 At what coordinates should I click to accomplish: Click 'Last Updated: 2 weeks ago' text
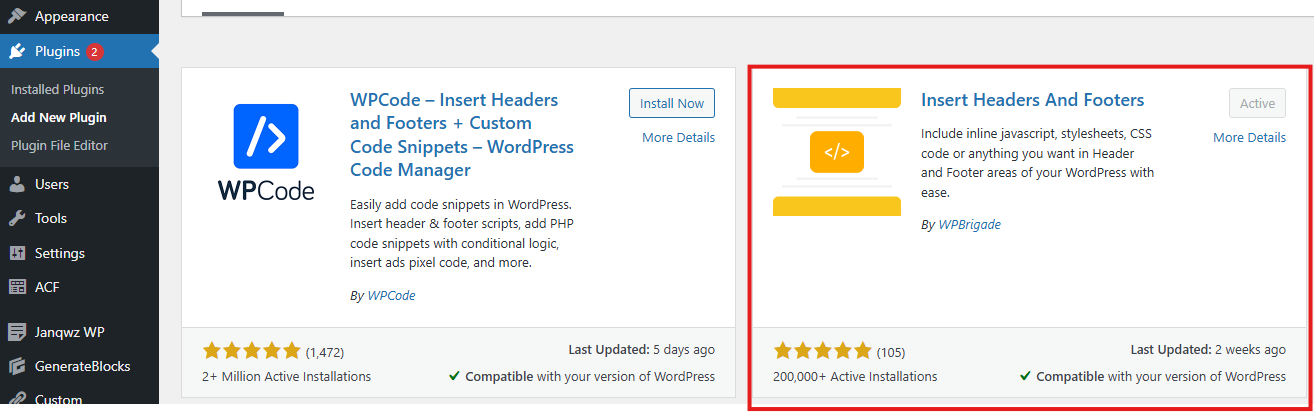1208,350
